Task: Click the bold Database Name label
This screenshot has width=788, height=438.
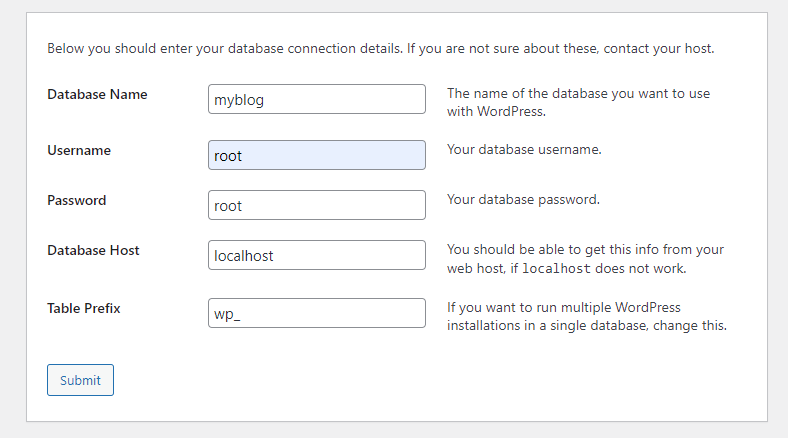Action: click(x=97, y=94)
